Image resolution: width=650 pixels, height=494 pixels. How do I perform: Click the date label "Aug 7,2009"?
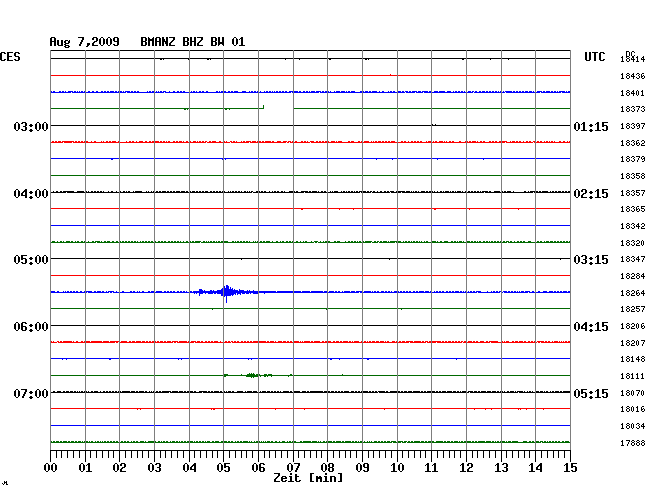coord(85,42)
